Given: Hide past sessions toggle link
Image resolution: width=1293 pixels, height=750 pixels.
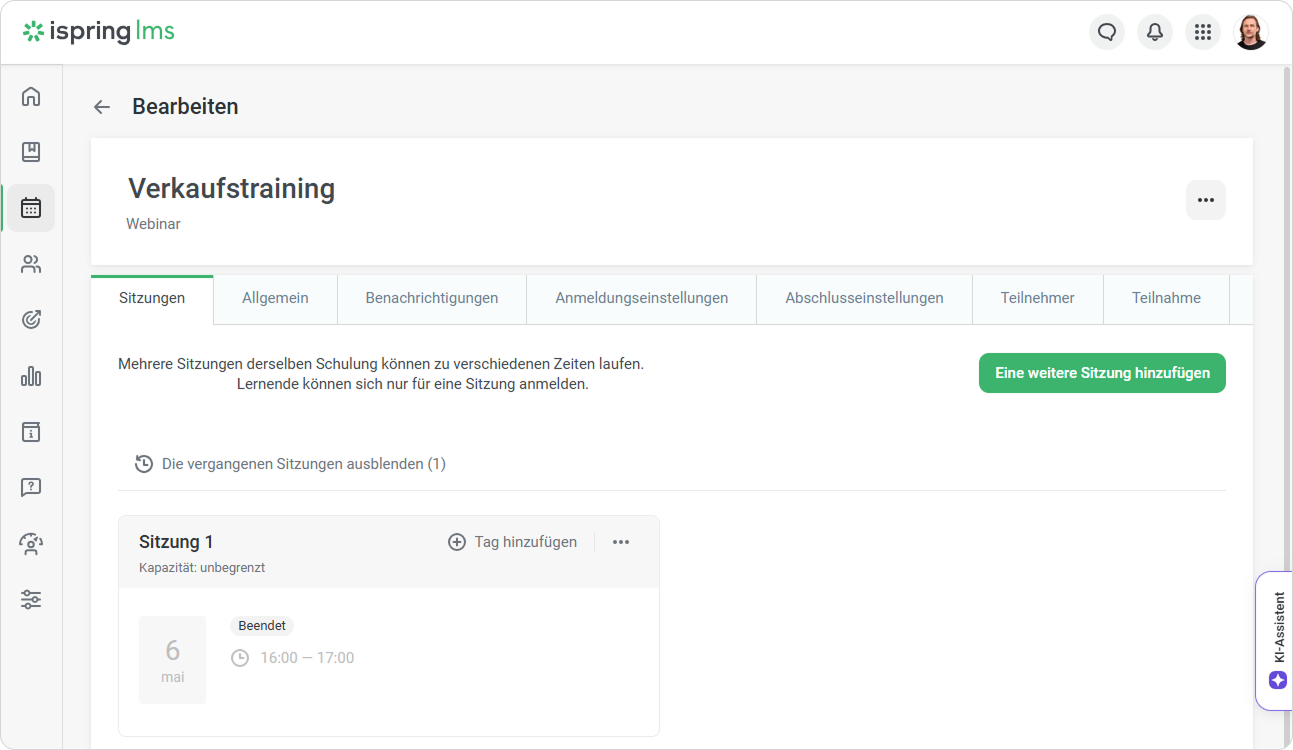Looking at the screenshot, I should pos(291,464).
